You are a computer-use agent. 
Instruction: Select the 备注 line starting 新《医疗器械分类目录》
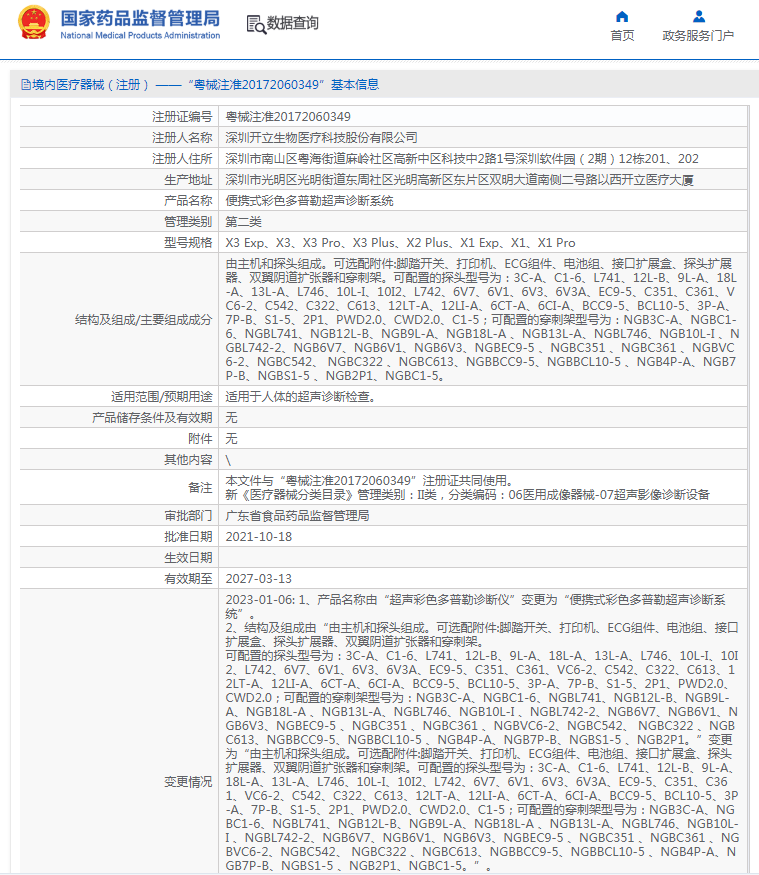point(468,495)
